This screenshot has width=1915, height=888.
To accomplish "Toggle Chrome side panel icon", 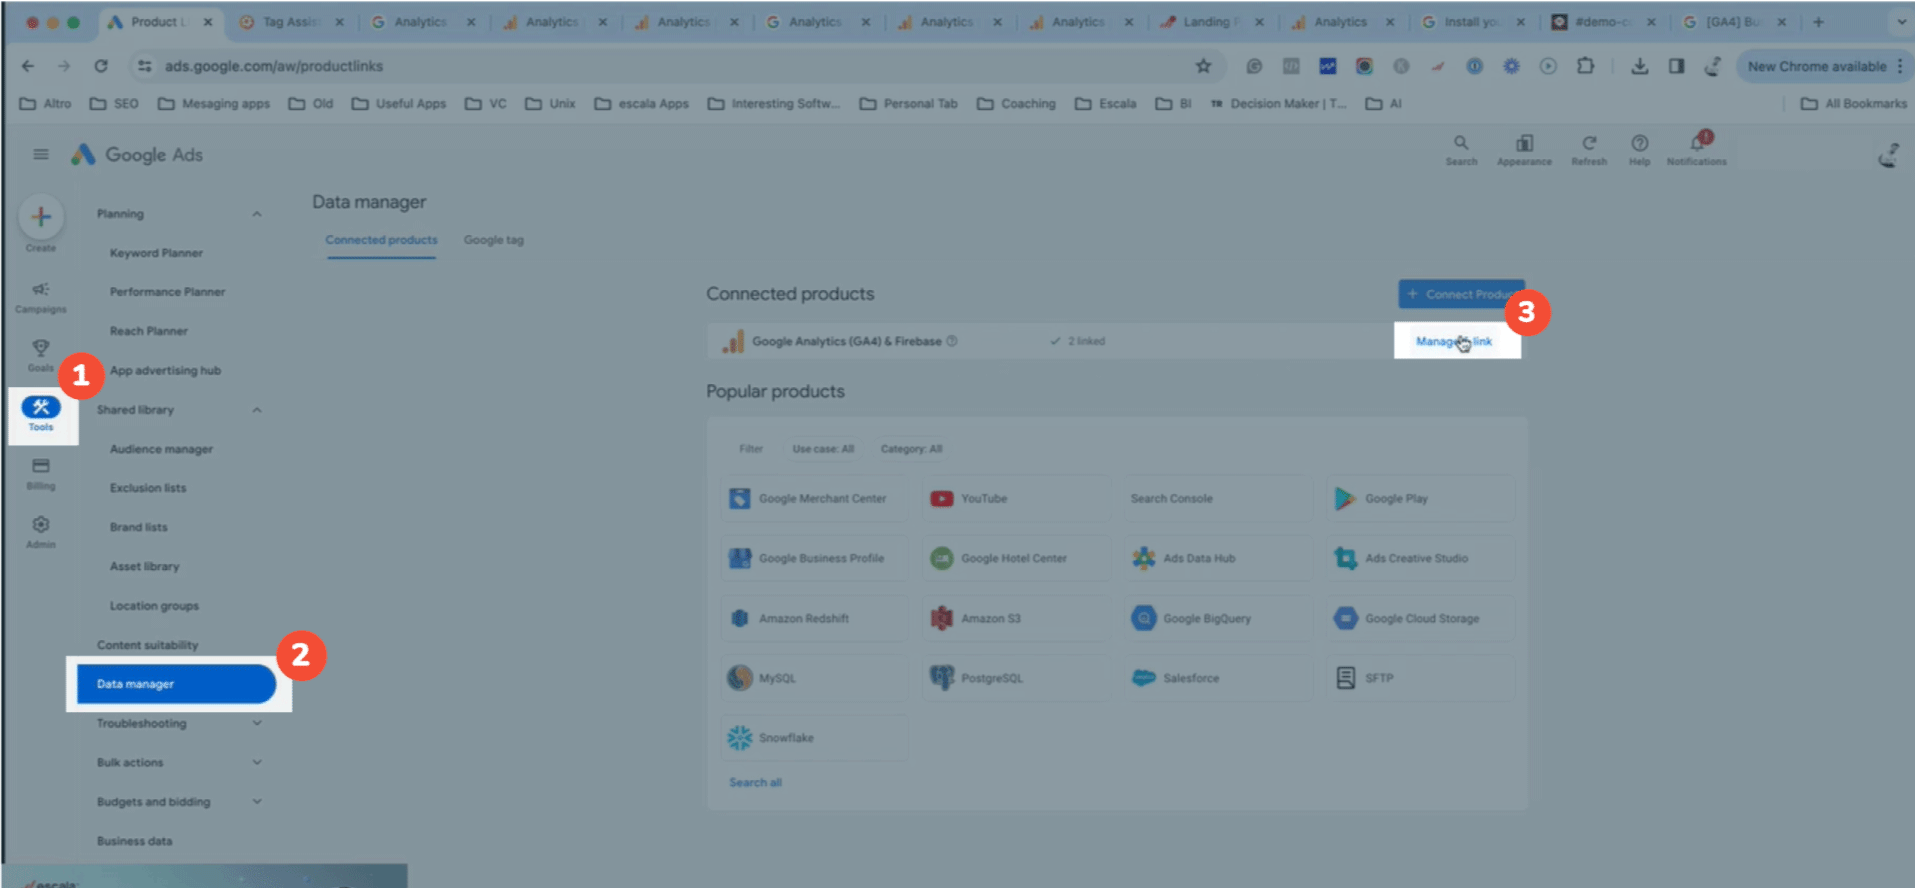I will (1676, 66).
